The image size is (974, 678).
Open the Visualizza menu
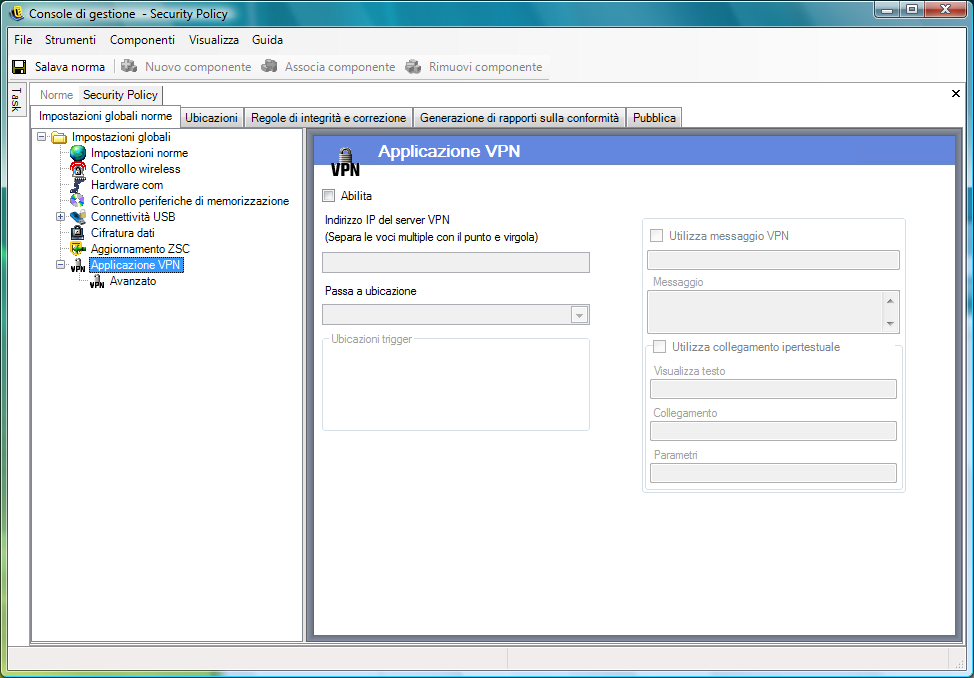pos(214,40)
